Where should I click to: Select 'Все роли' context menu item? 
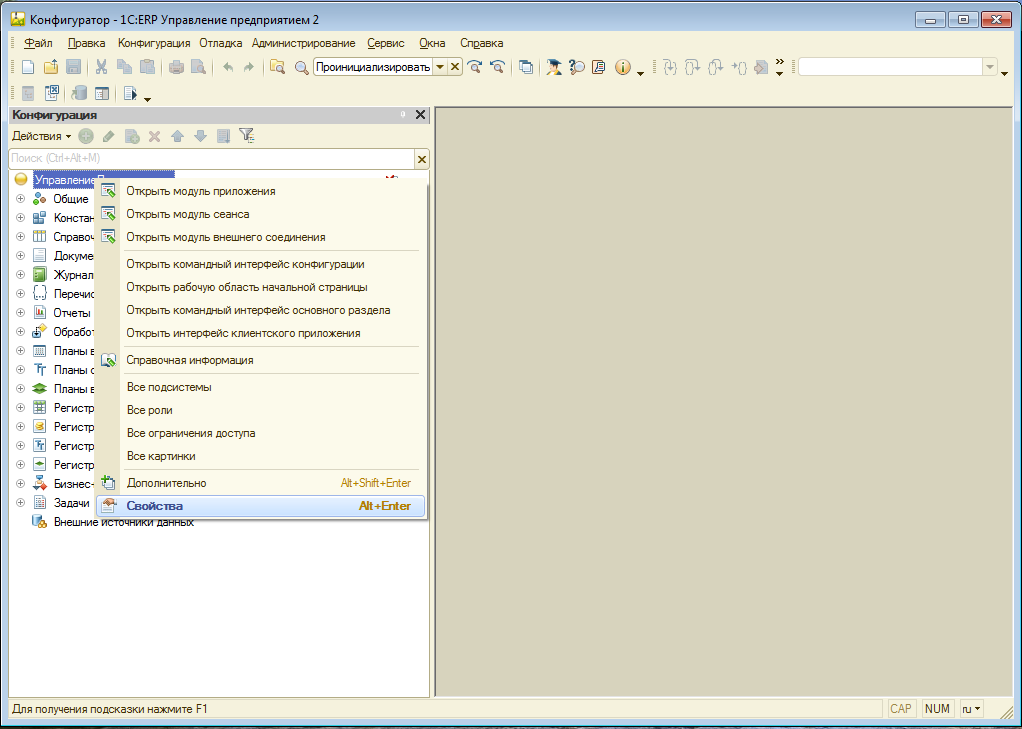[261, 410]
